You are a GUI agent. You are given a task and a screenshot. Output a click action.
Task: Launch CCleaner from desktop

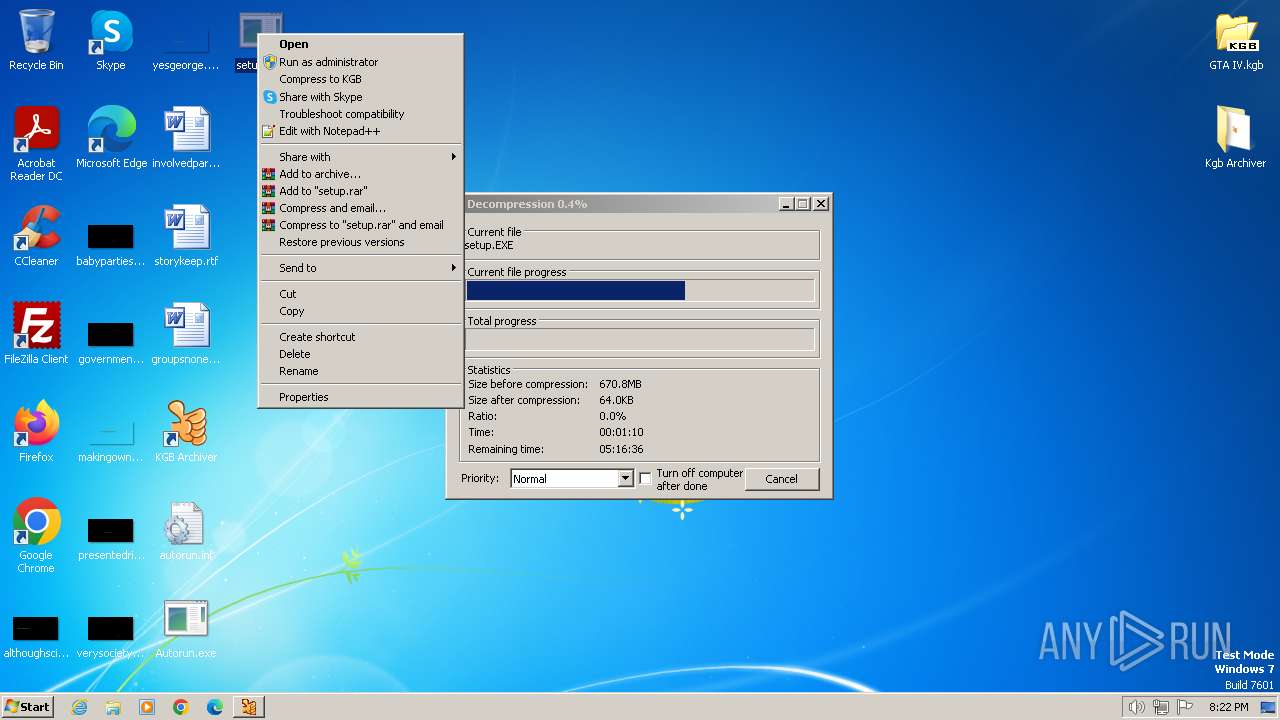click(x=36, y=235)
